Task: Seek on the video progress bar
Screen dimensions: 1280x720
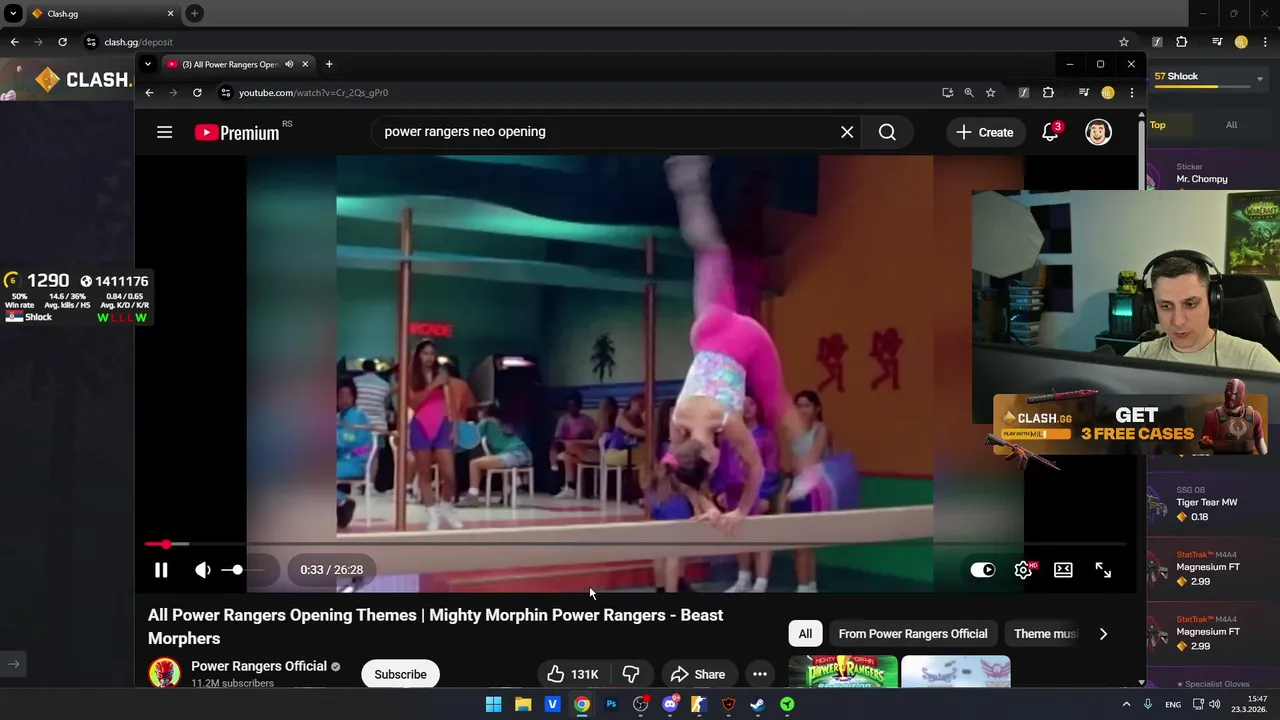Action: 635,544
